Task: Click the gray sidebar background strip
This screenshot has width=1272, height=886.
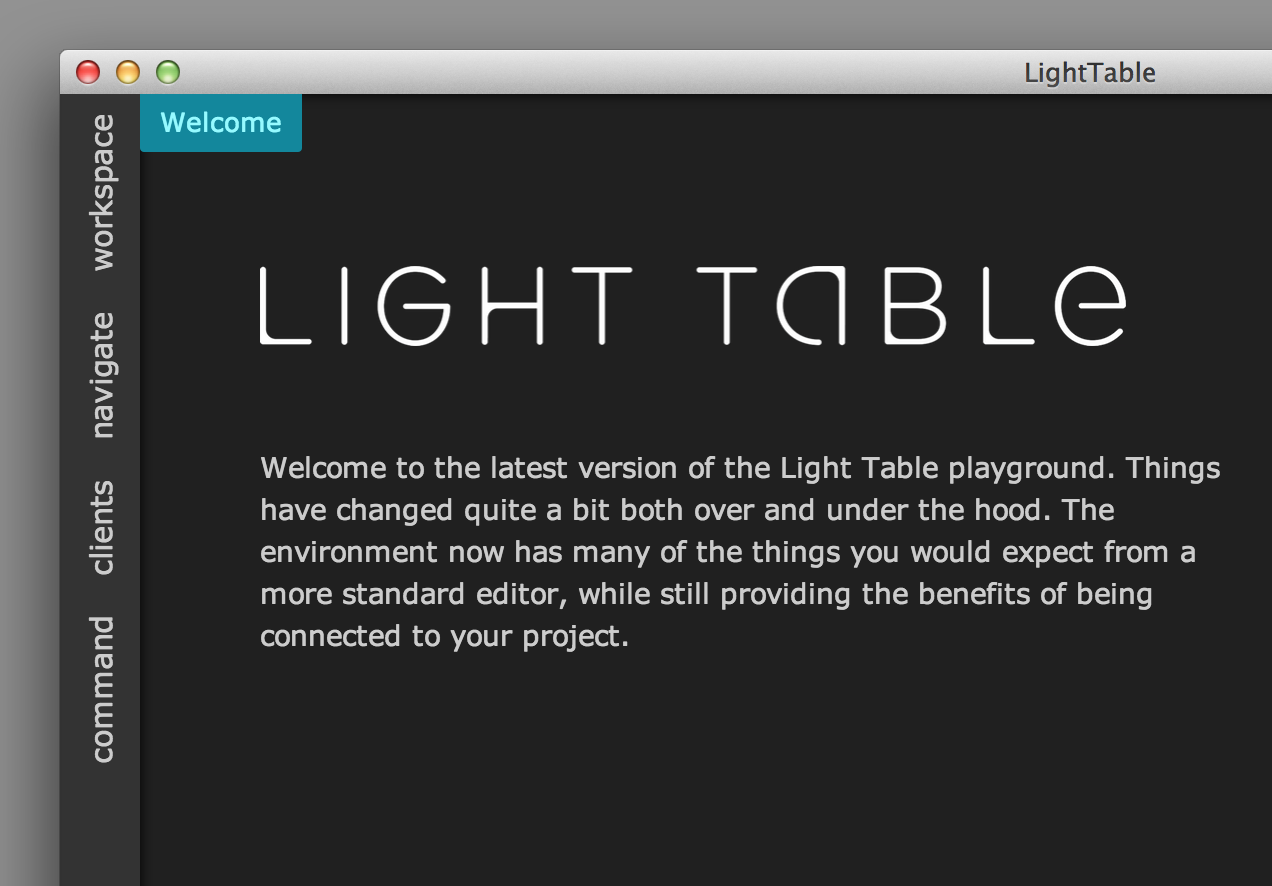Action: click(x=103, y=830)
